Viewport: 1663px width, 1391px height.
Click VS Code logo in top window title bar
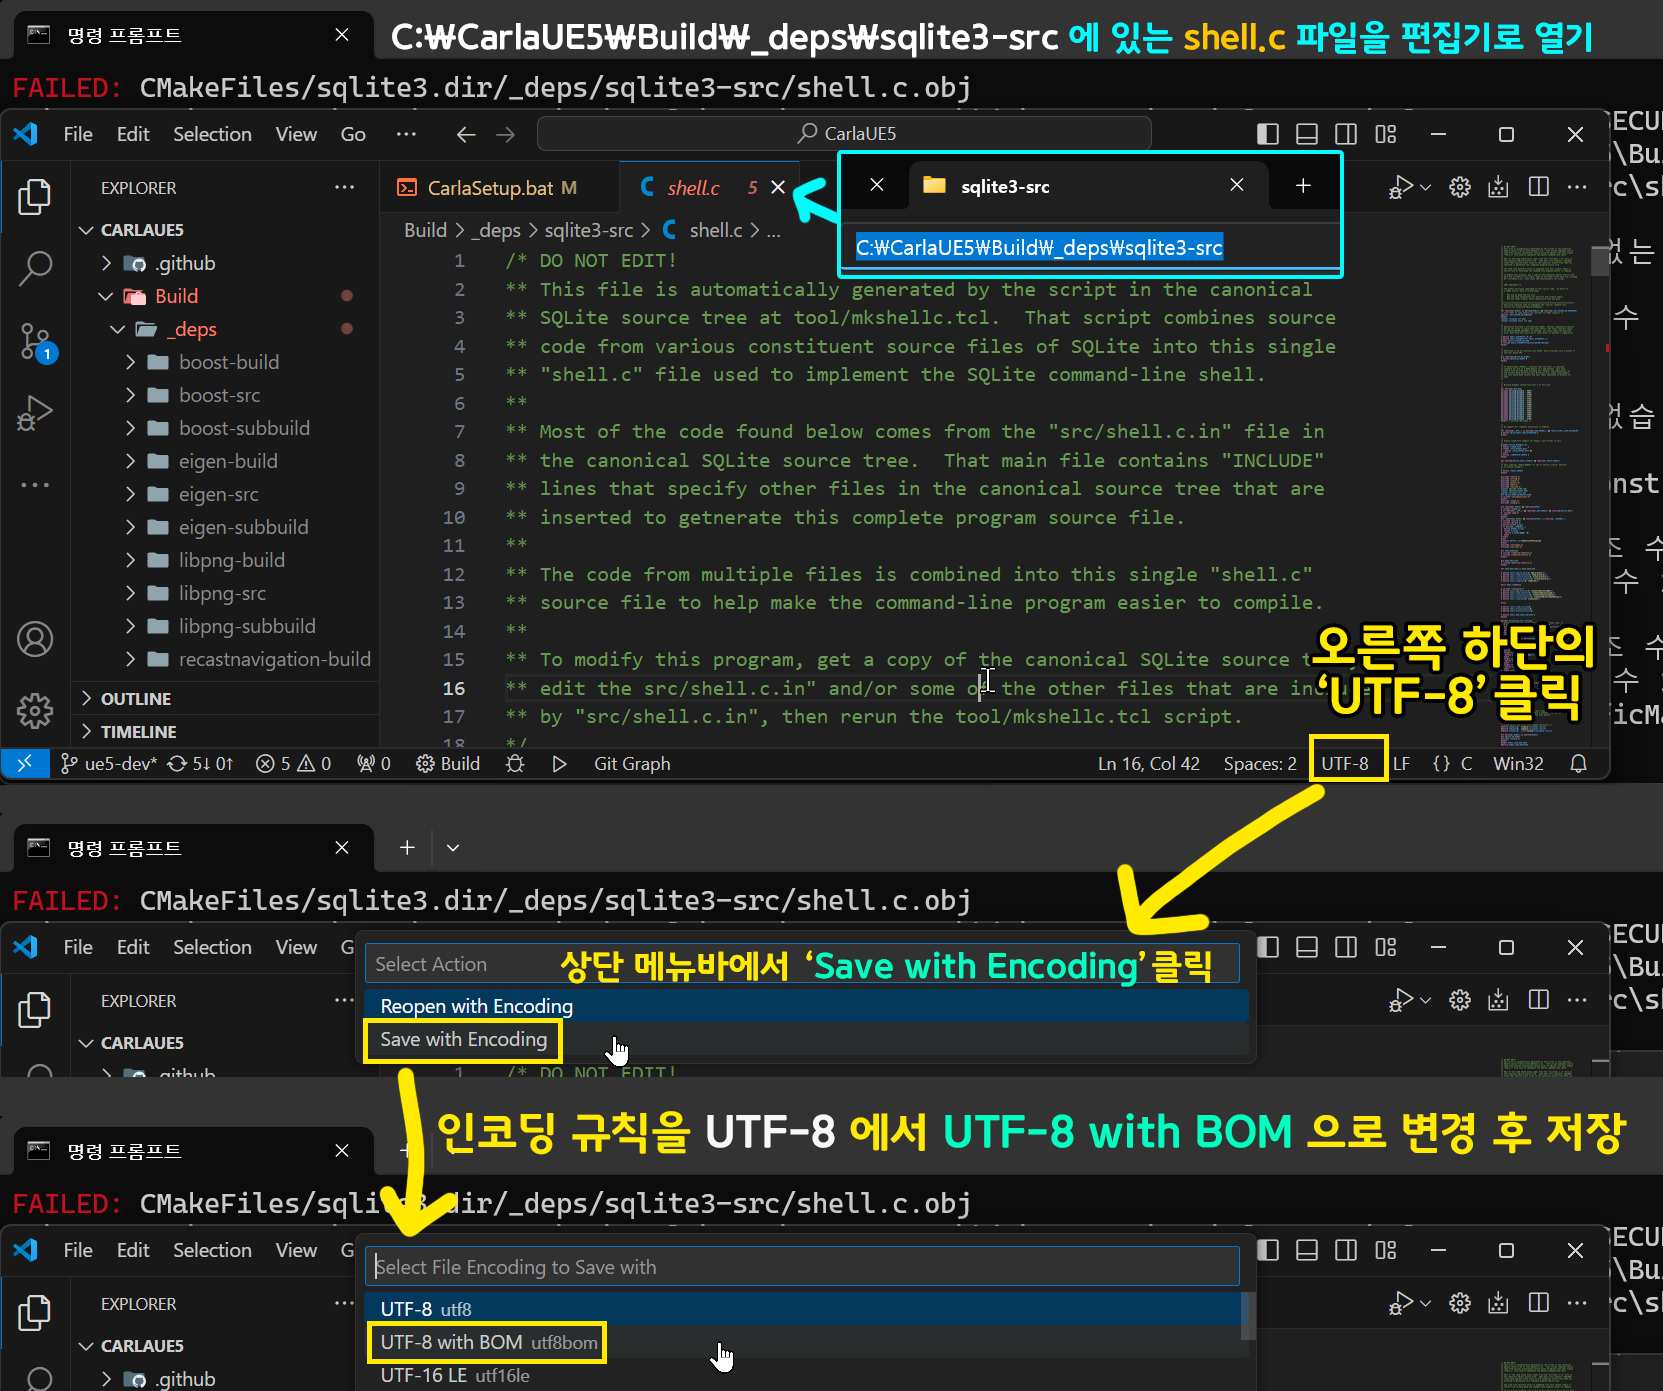point(27,134)
